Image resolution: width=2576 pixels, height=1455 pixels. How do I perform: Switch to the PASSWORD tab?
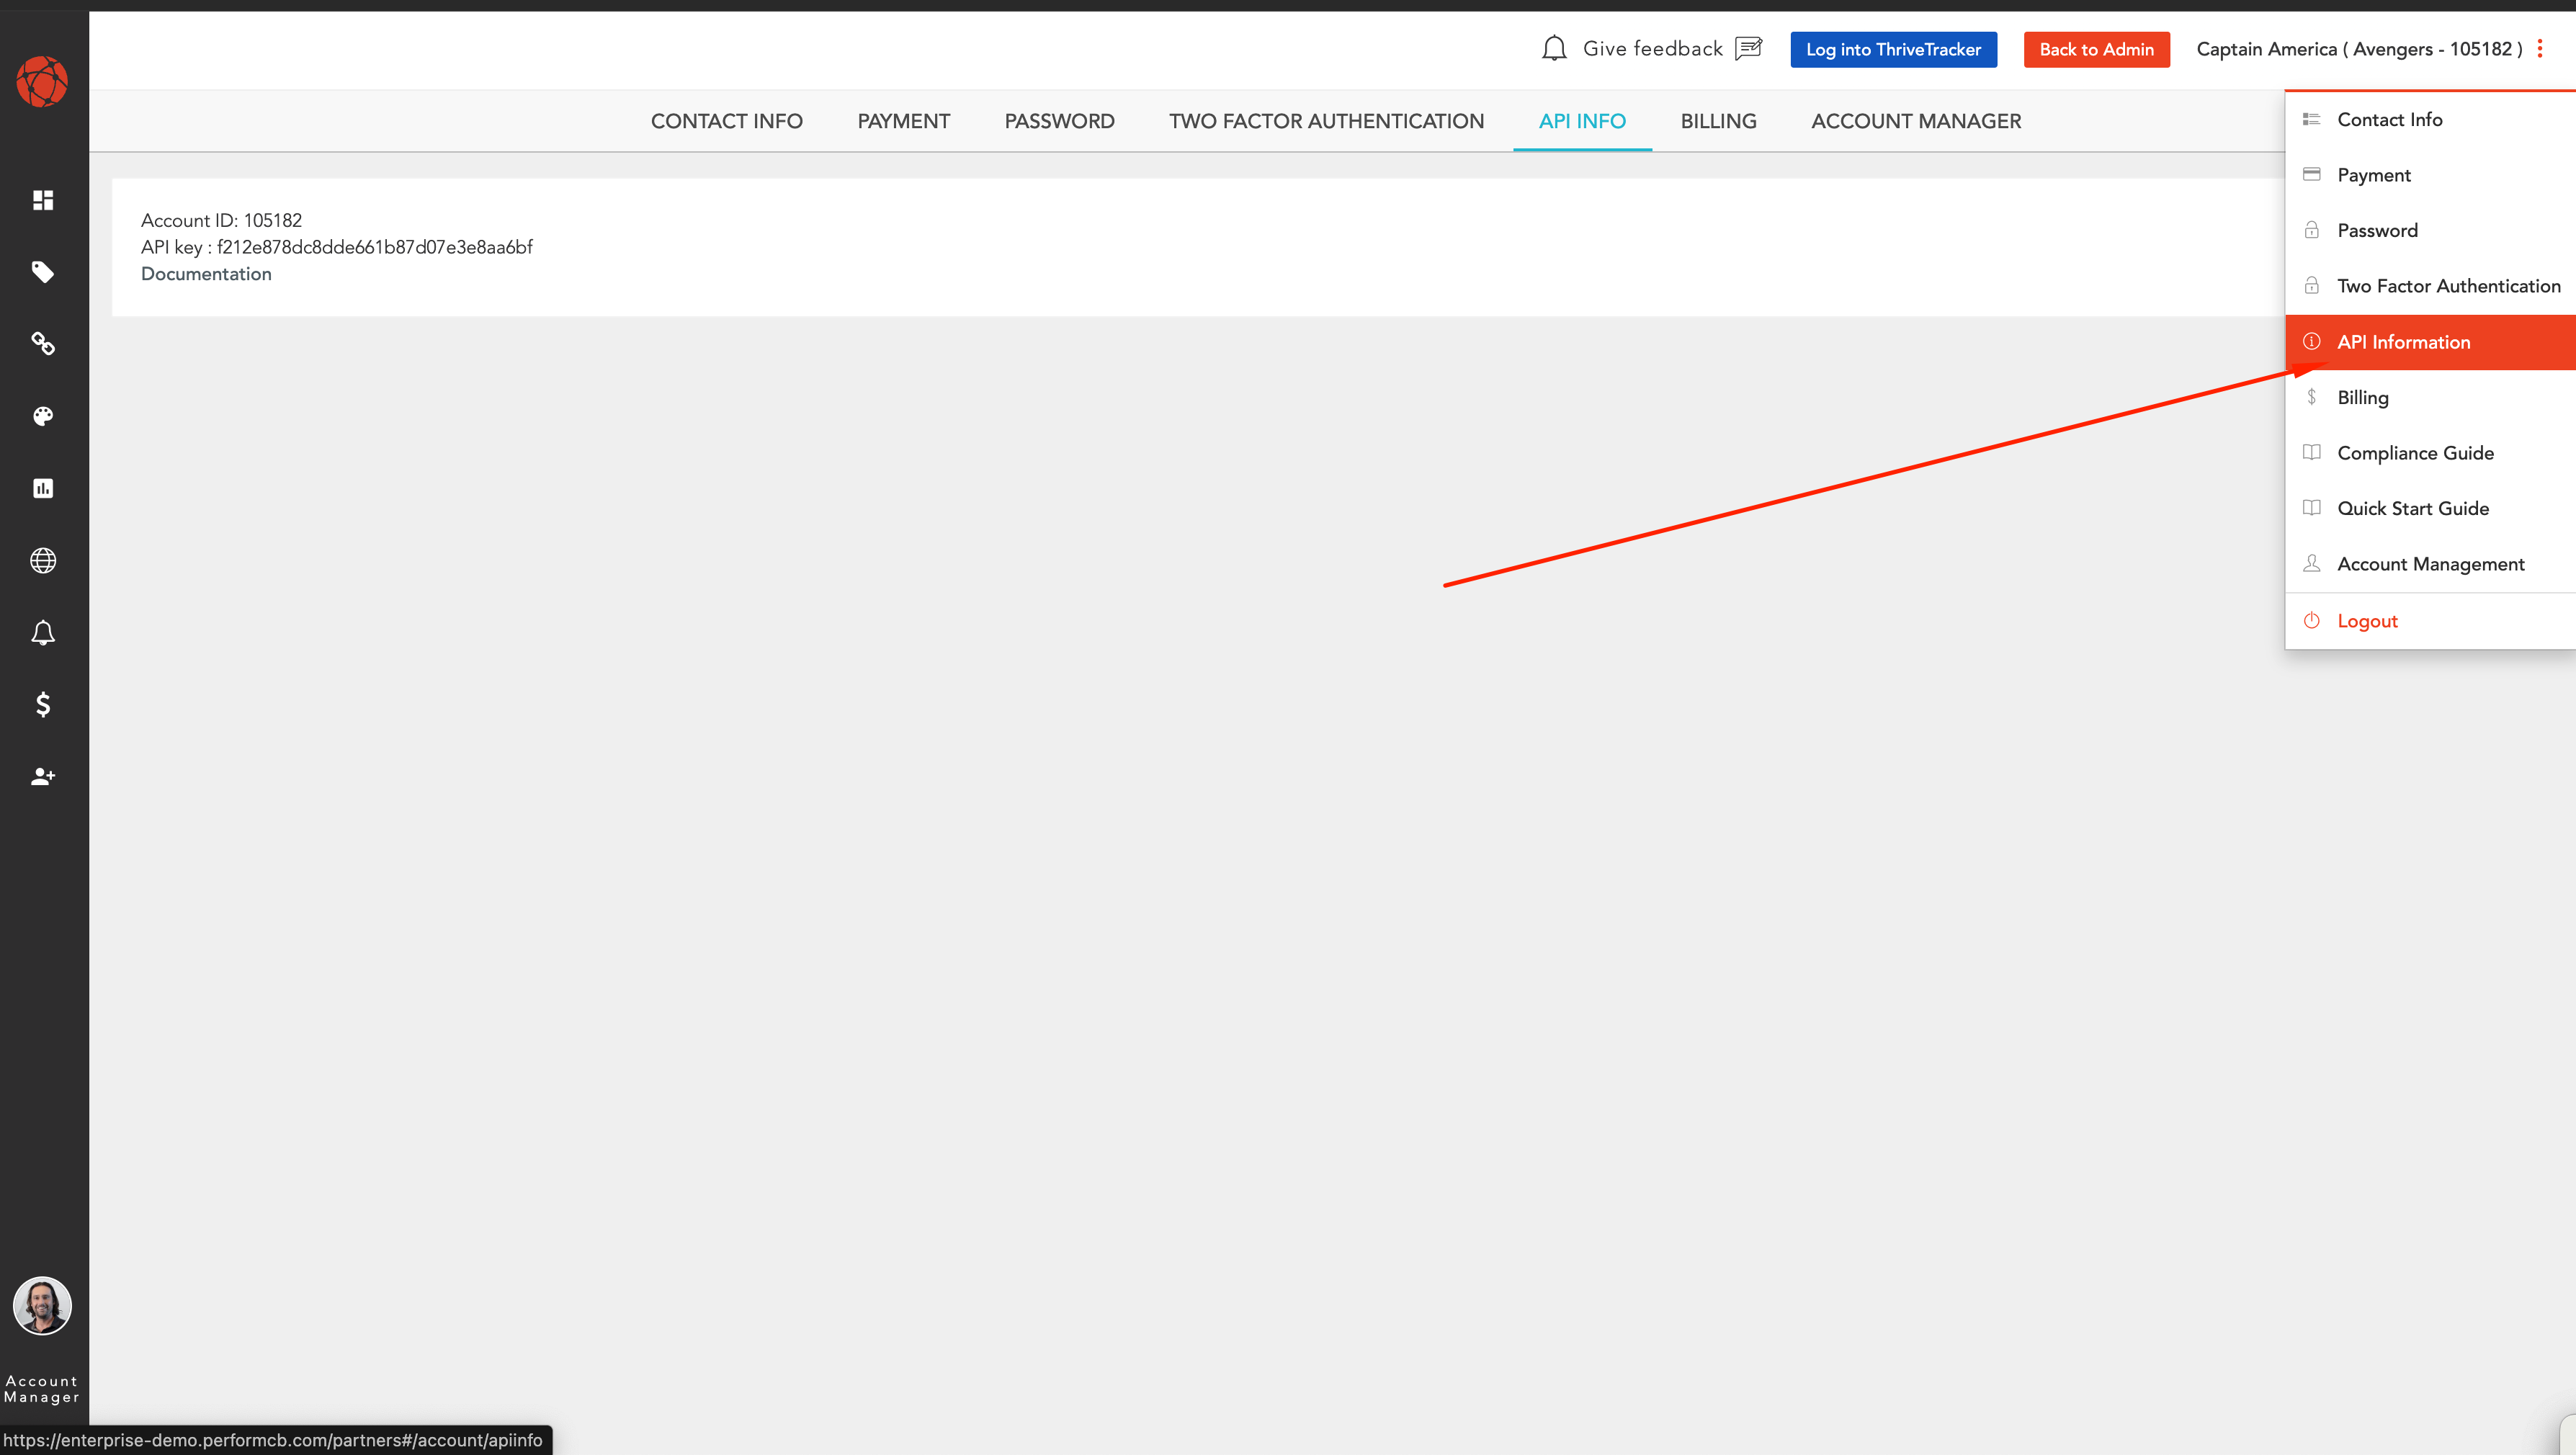tap(1059, 121)
